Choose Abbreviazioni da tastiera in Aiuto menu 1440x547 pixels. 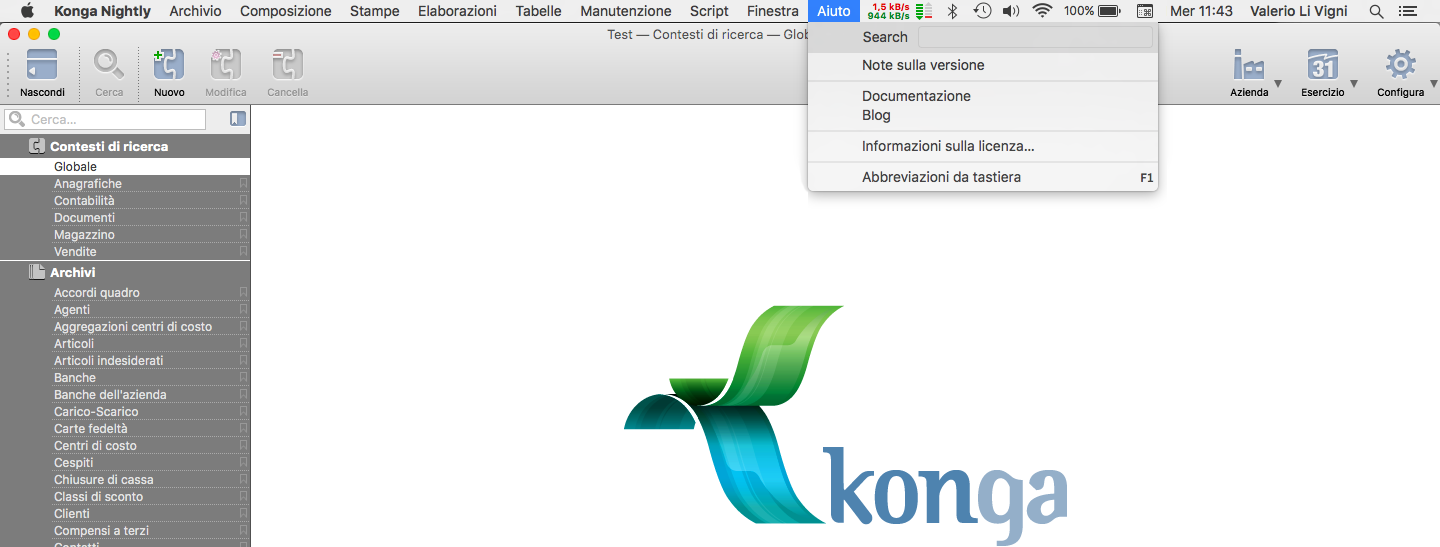click(941, 177)
